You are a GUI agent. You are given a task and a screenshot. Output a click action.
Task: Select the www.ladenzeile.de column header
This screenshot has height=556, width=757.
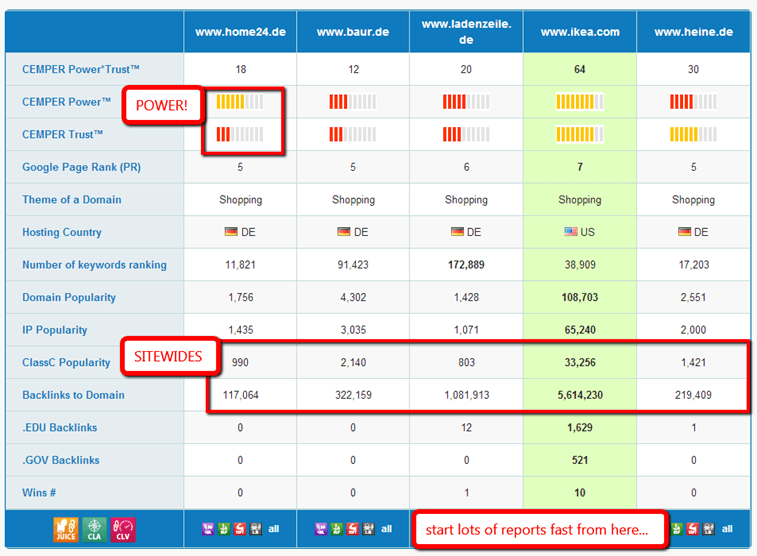click(x=466, y=32)
